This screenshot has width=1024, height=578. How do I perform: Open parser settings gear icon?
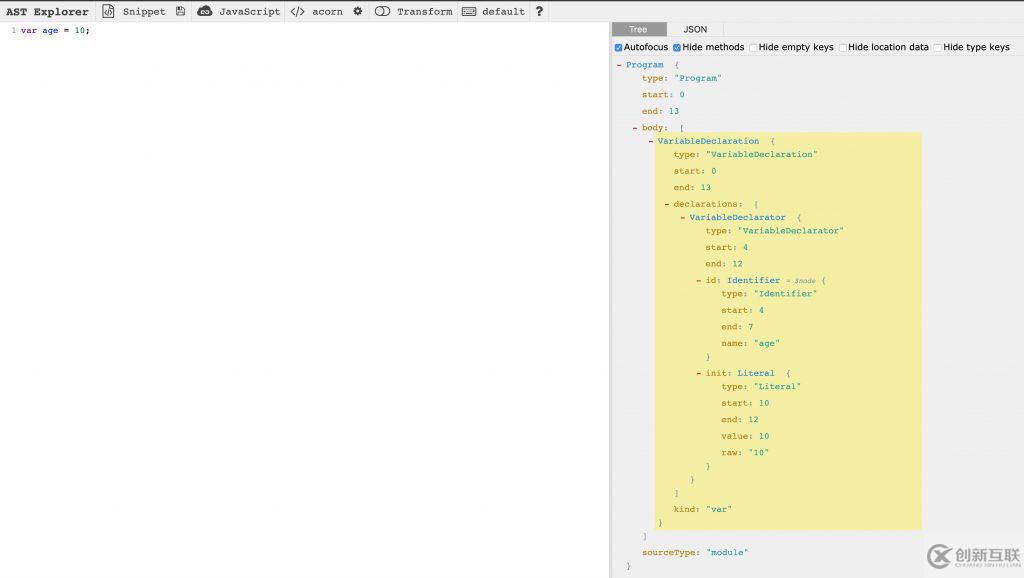[357, 12]
